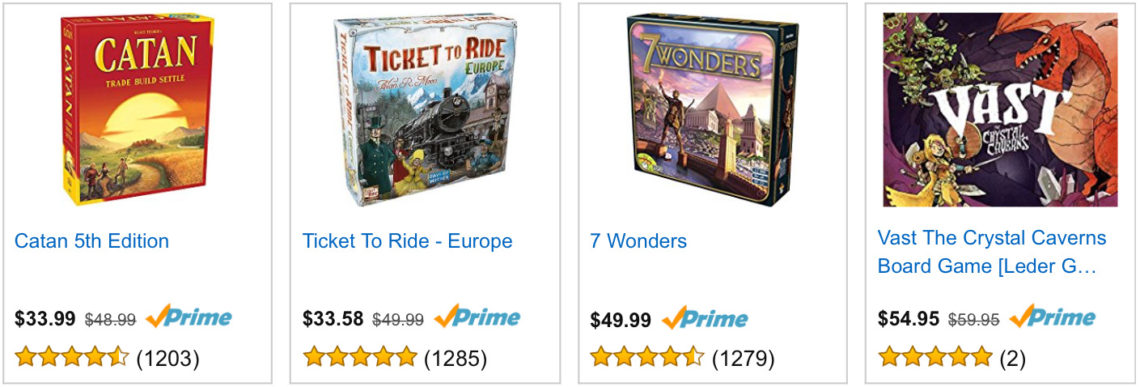The image size is (1140, 387).
Task: Click Prime badge beside $33.58 price
Action: [x=477, y=317]
